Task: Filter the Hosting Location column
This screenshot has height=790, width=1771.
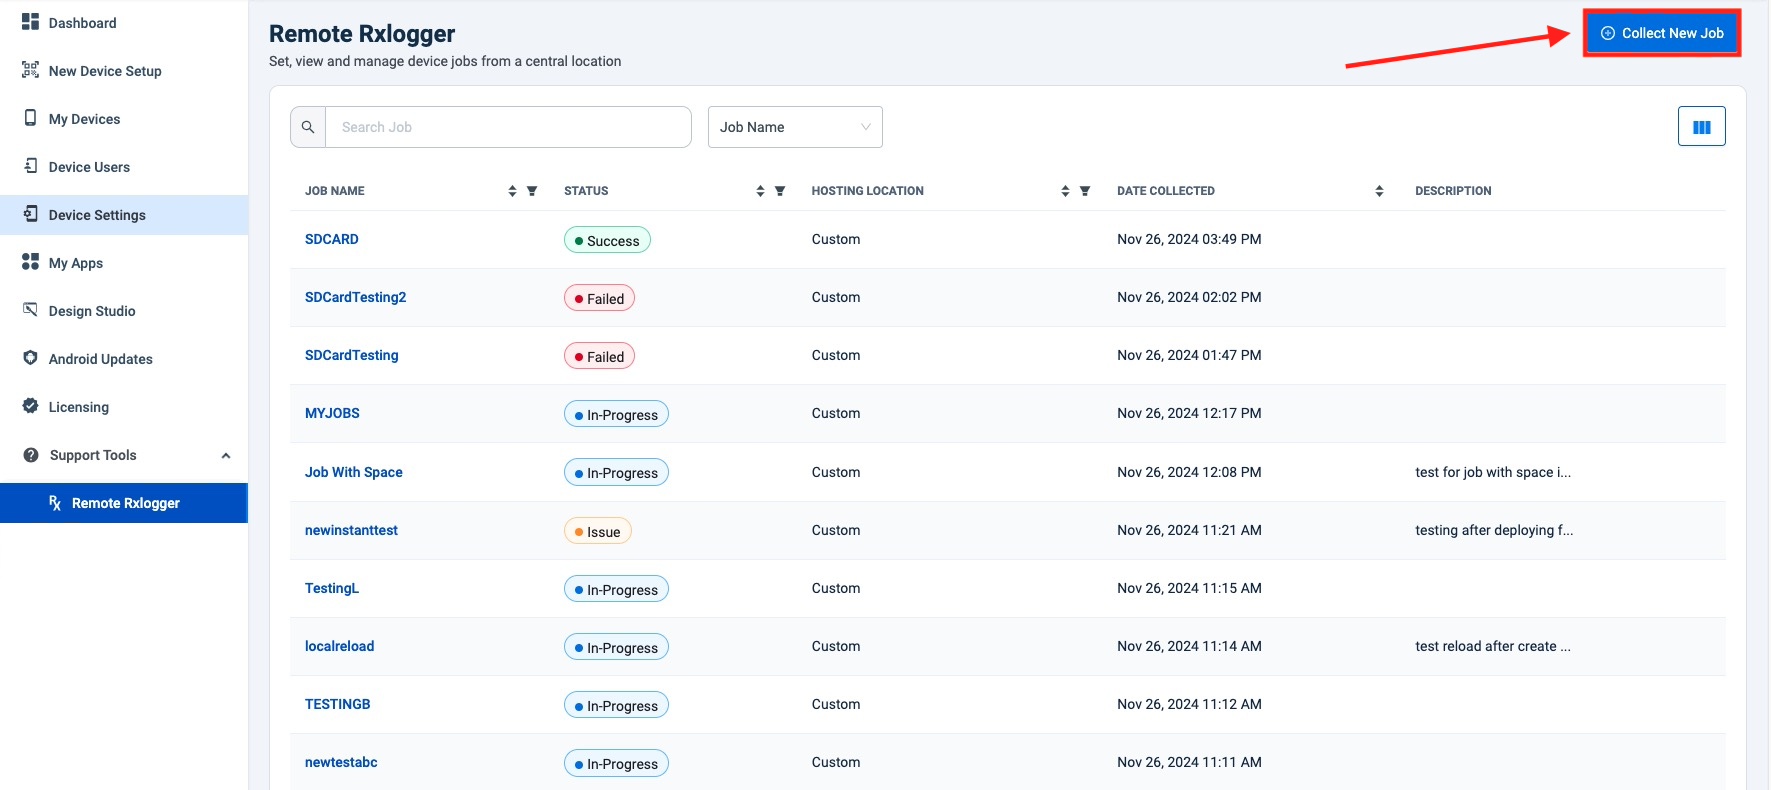Action: click(1085, 191)
